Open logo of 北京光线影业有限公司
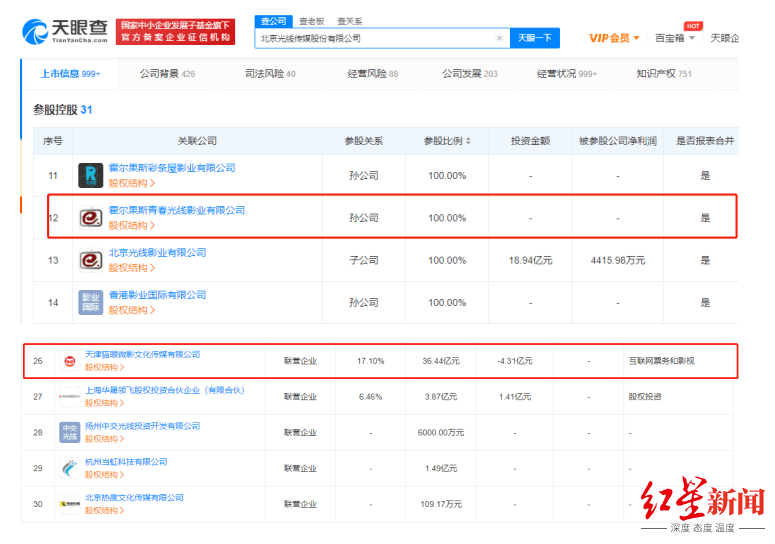 tap(91, 260)
